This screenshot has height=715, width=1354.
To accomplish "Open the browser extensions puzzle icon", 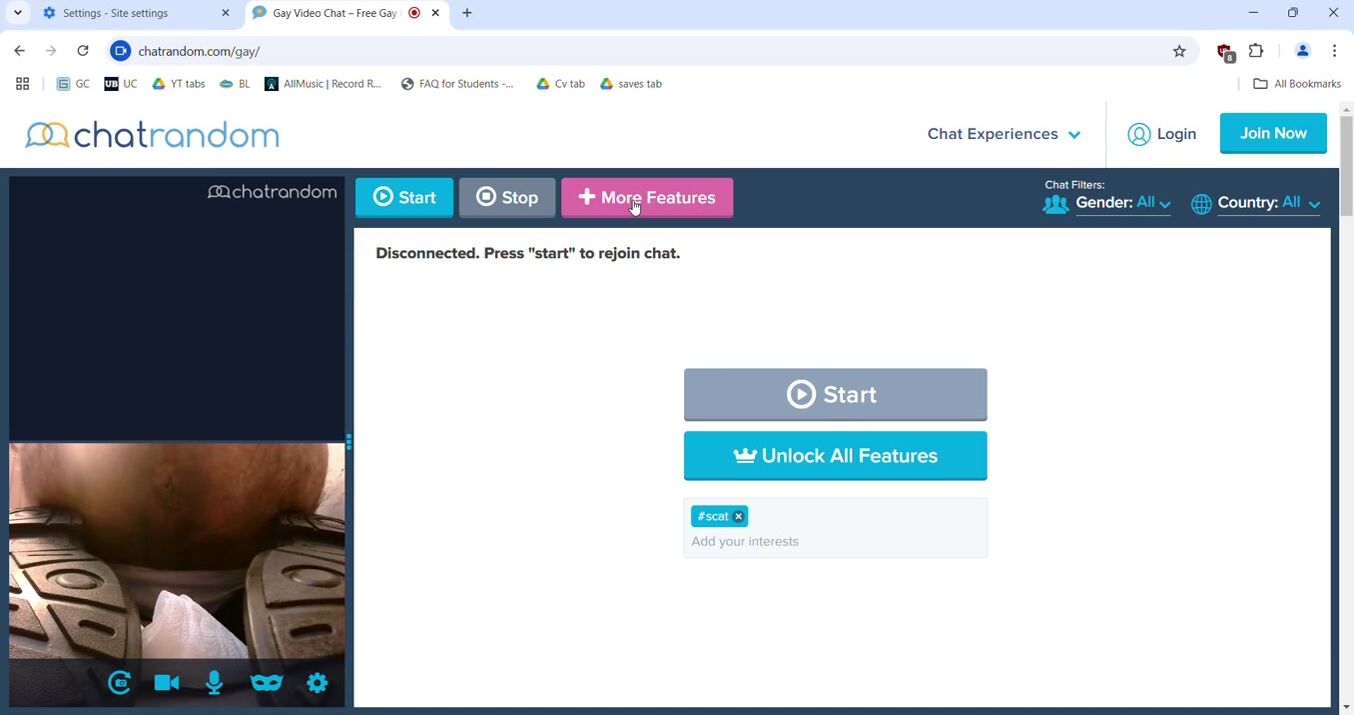I will coord(1256,51).
